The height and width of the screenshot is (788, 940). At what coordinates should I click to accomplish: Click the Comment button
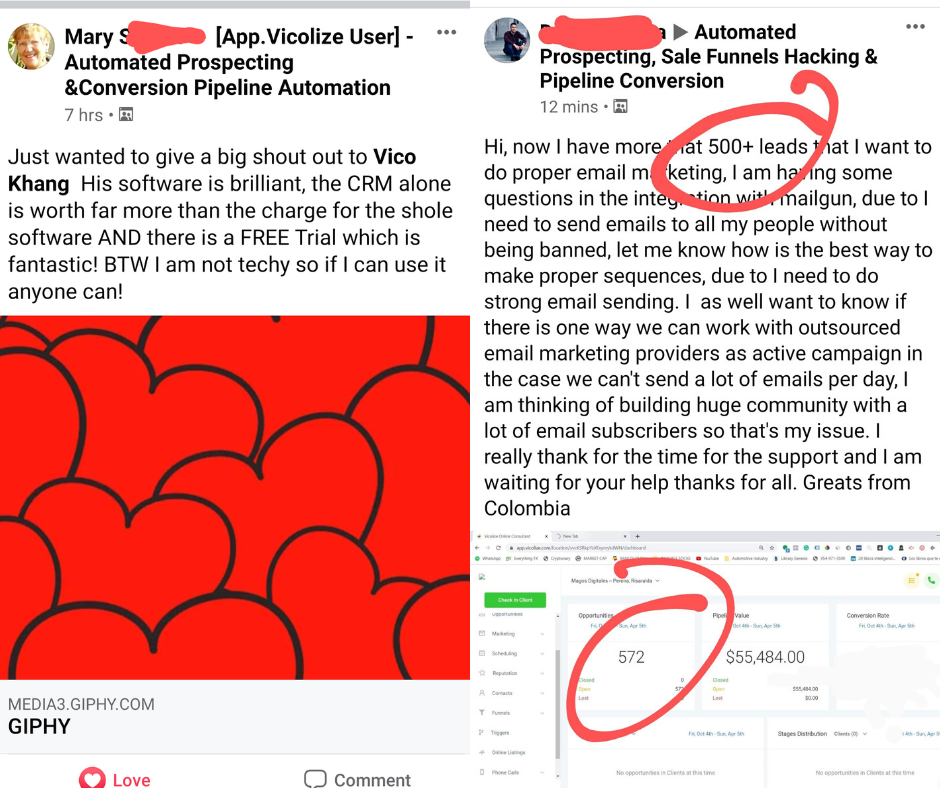click(358, 778)
